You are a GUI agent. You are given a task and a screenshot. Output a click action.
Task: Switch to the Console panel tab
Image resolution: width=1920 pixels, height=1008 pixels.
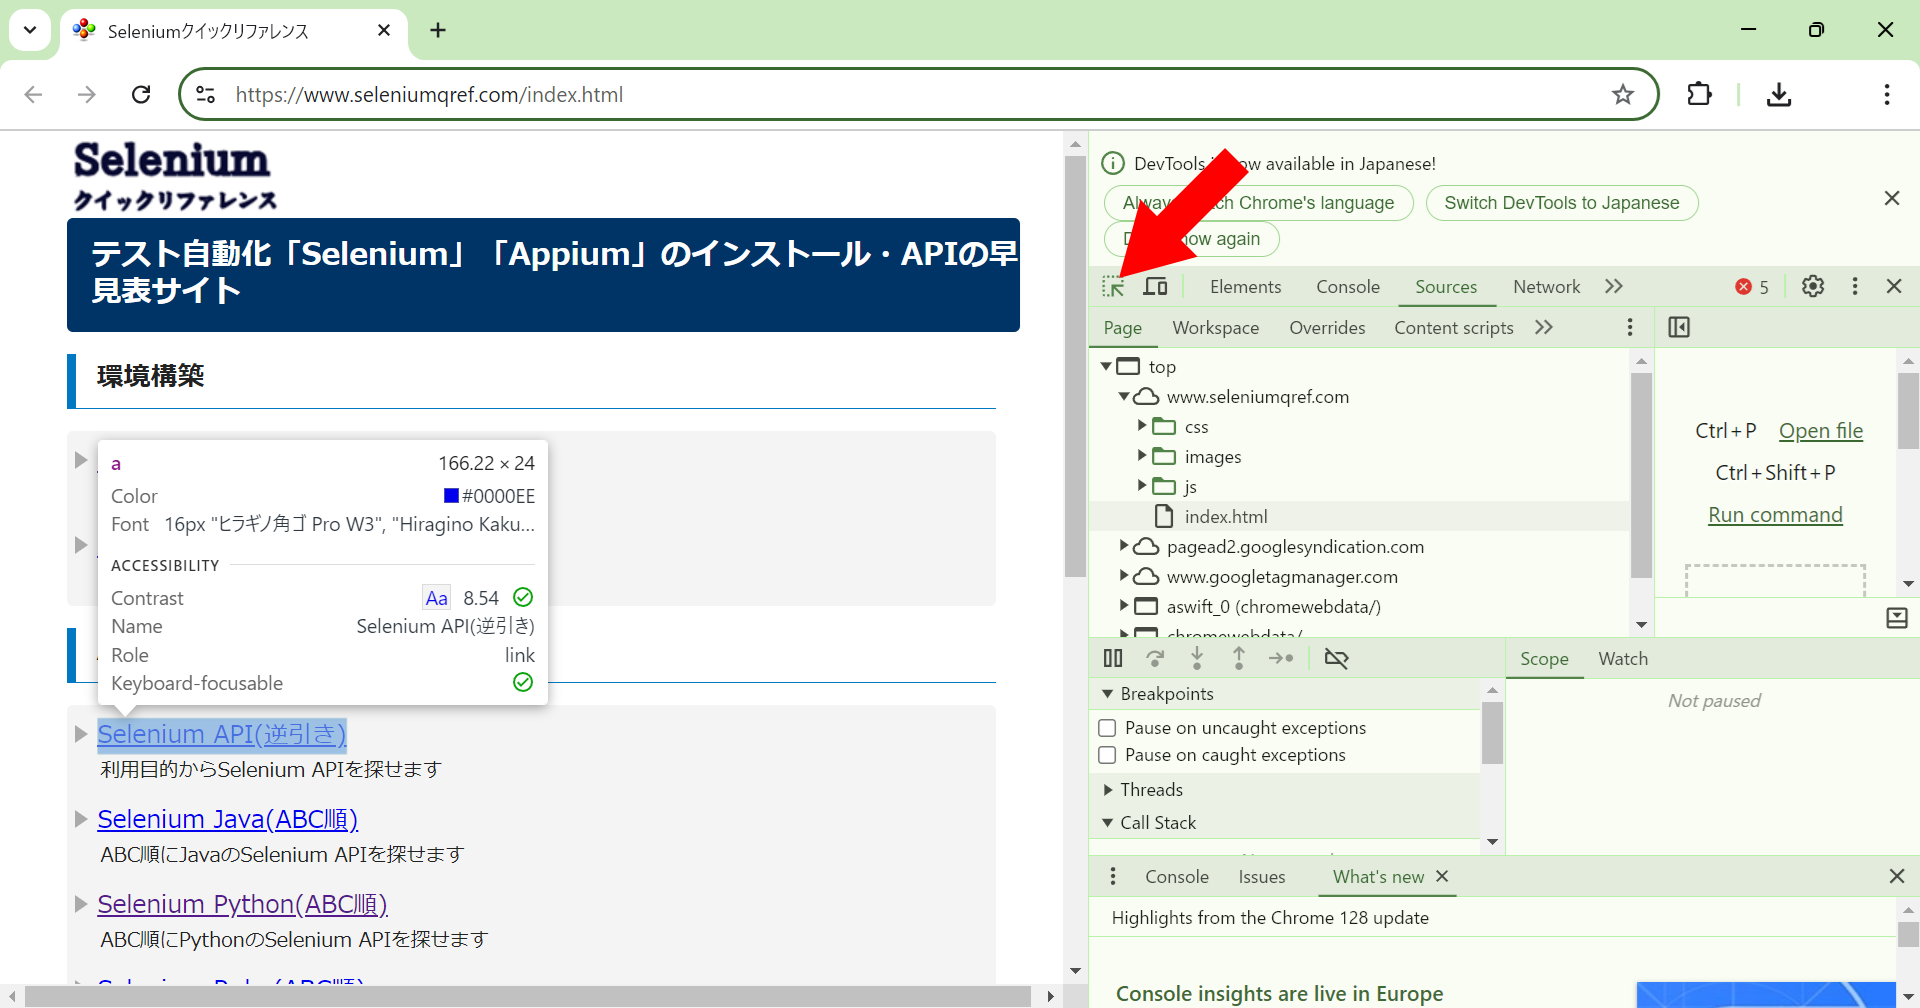tap(1348, 287)
